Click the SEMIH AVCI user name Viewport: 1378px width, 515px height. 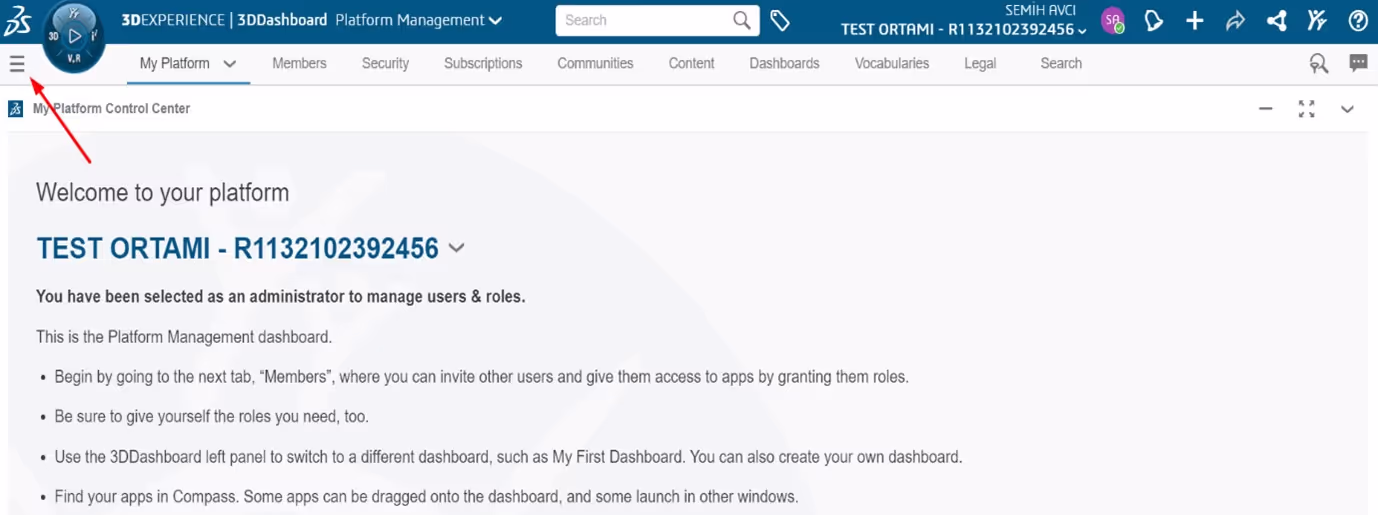pyautogui.click(x=1040, y=10)
